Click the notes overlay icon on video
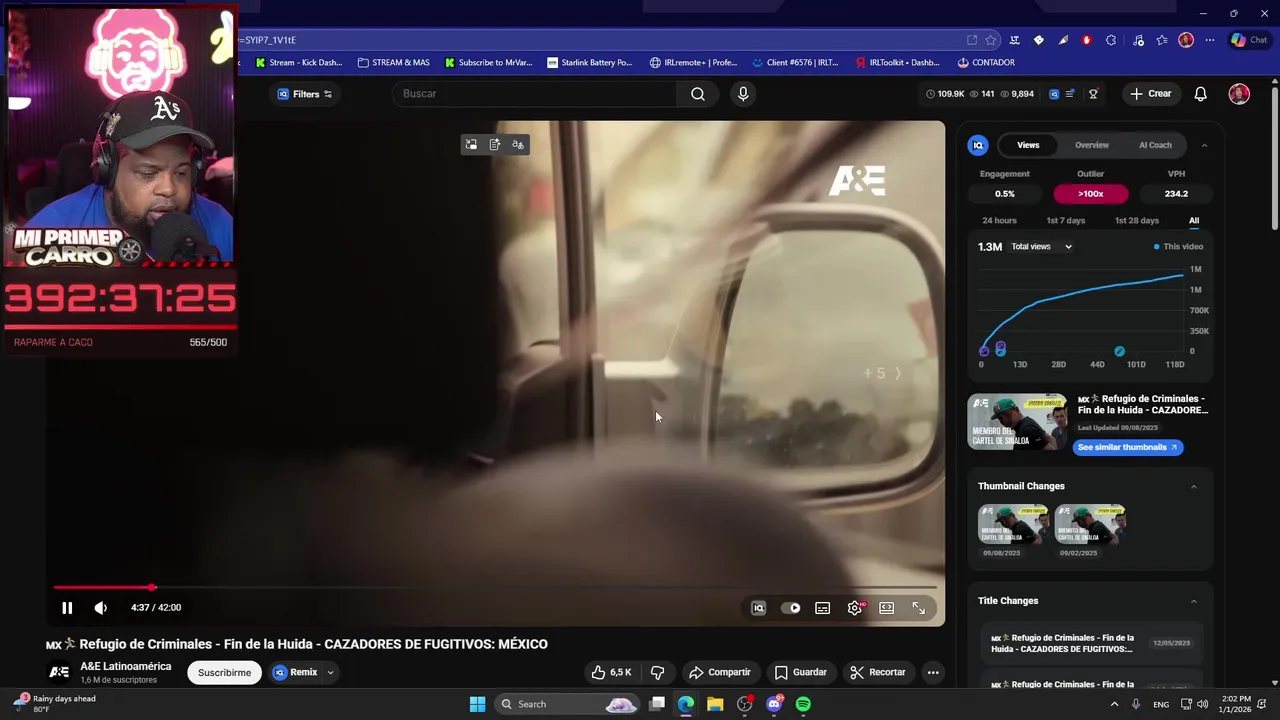This screenshot has height=720, width=1280. (x=495, y=145)
